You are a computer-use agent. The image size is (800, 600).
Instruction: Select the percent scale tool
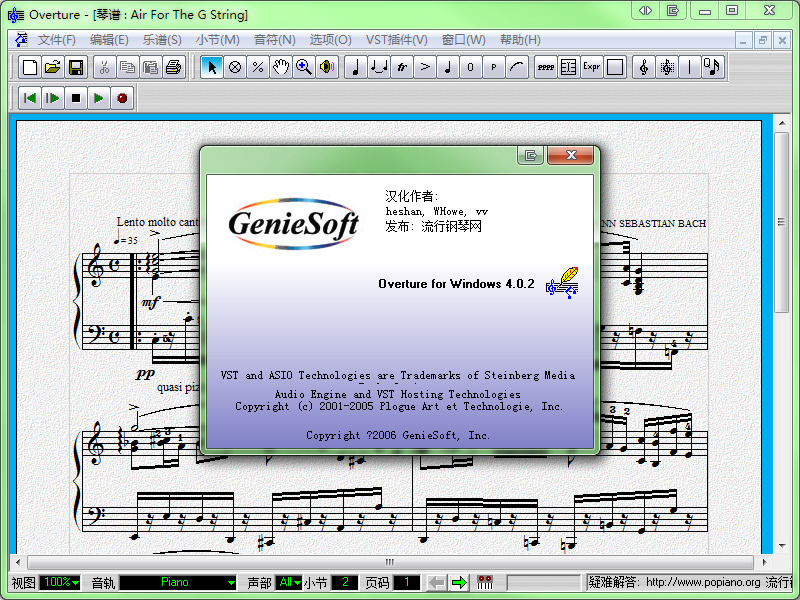258,67
